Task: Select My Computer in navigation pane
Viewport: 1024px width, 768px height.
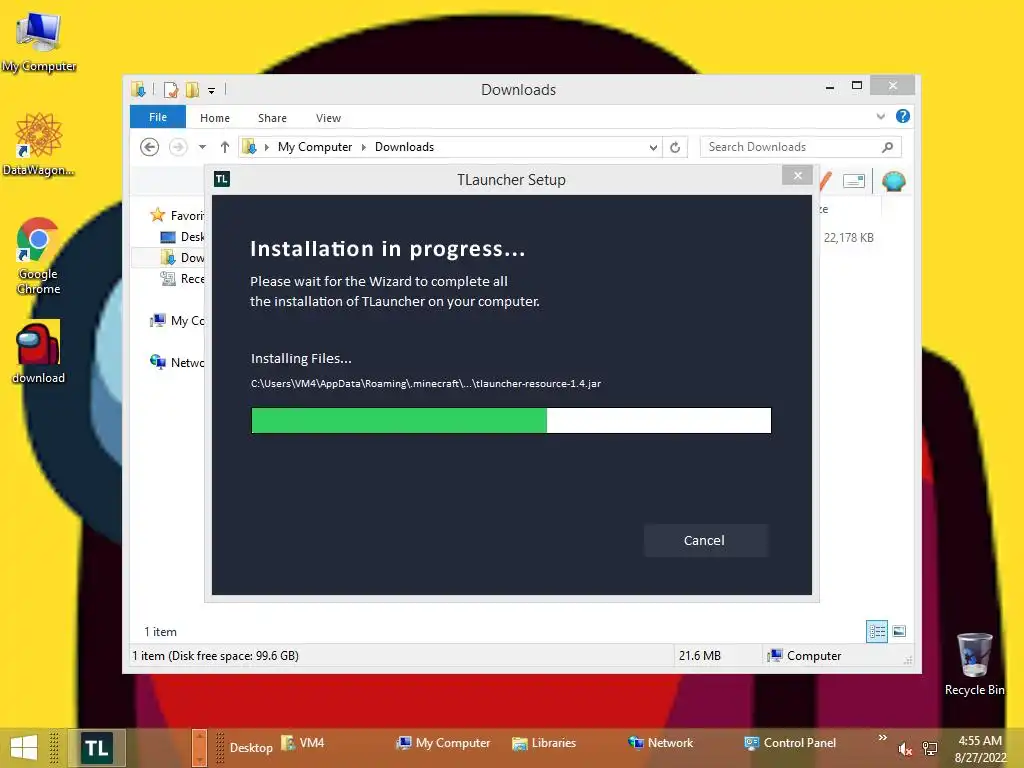Action: point(176,320)
